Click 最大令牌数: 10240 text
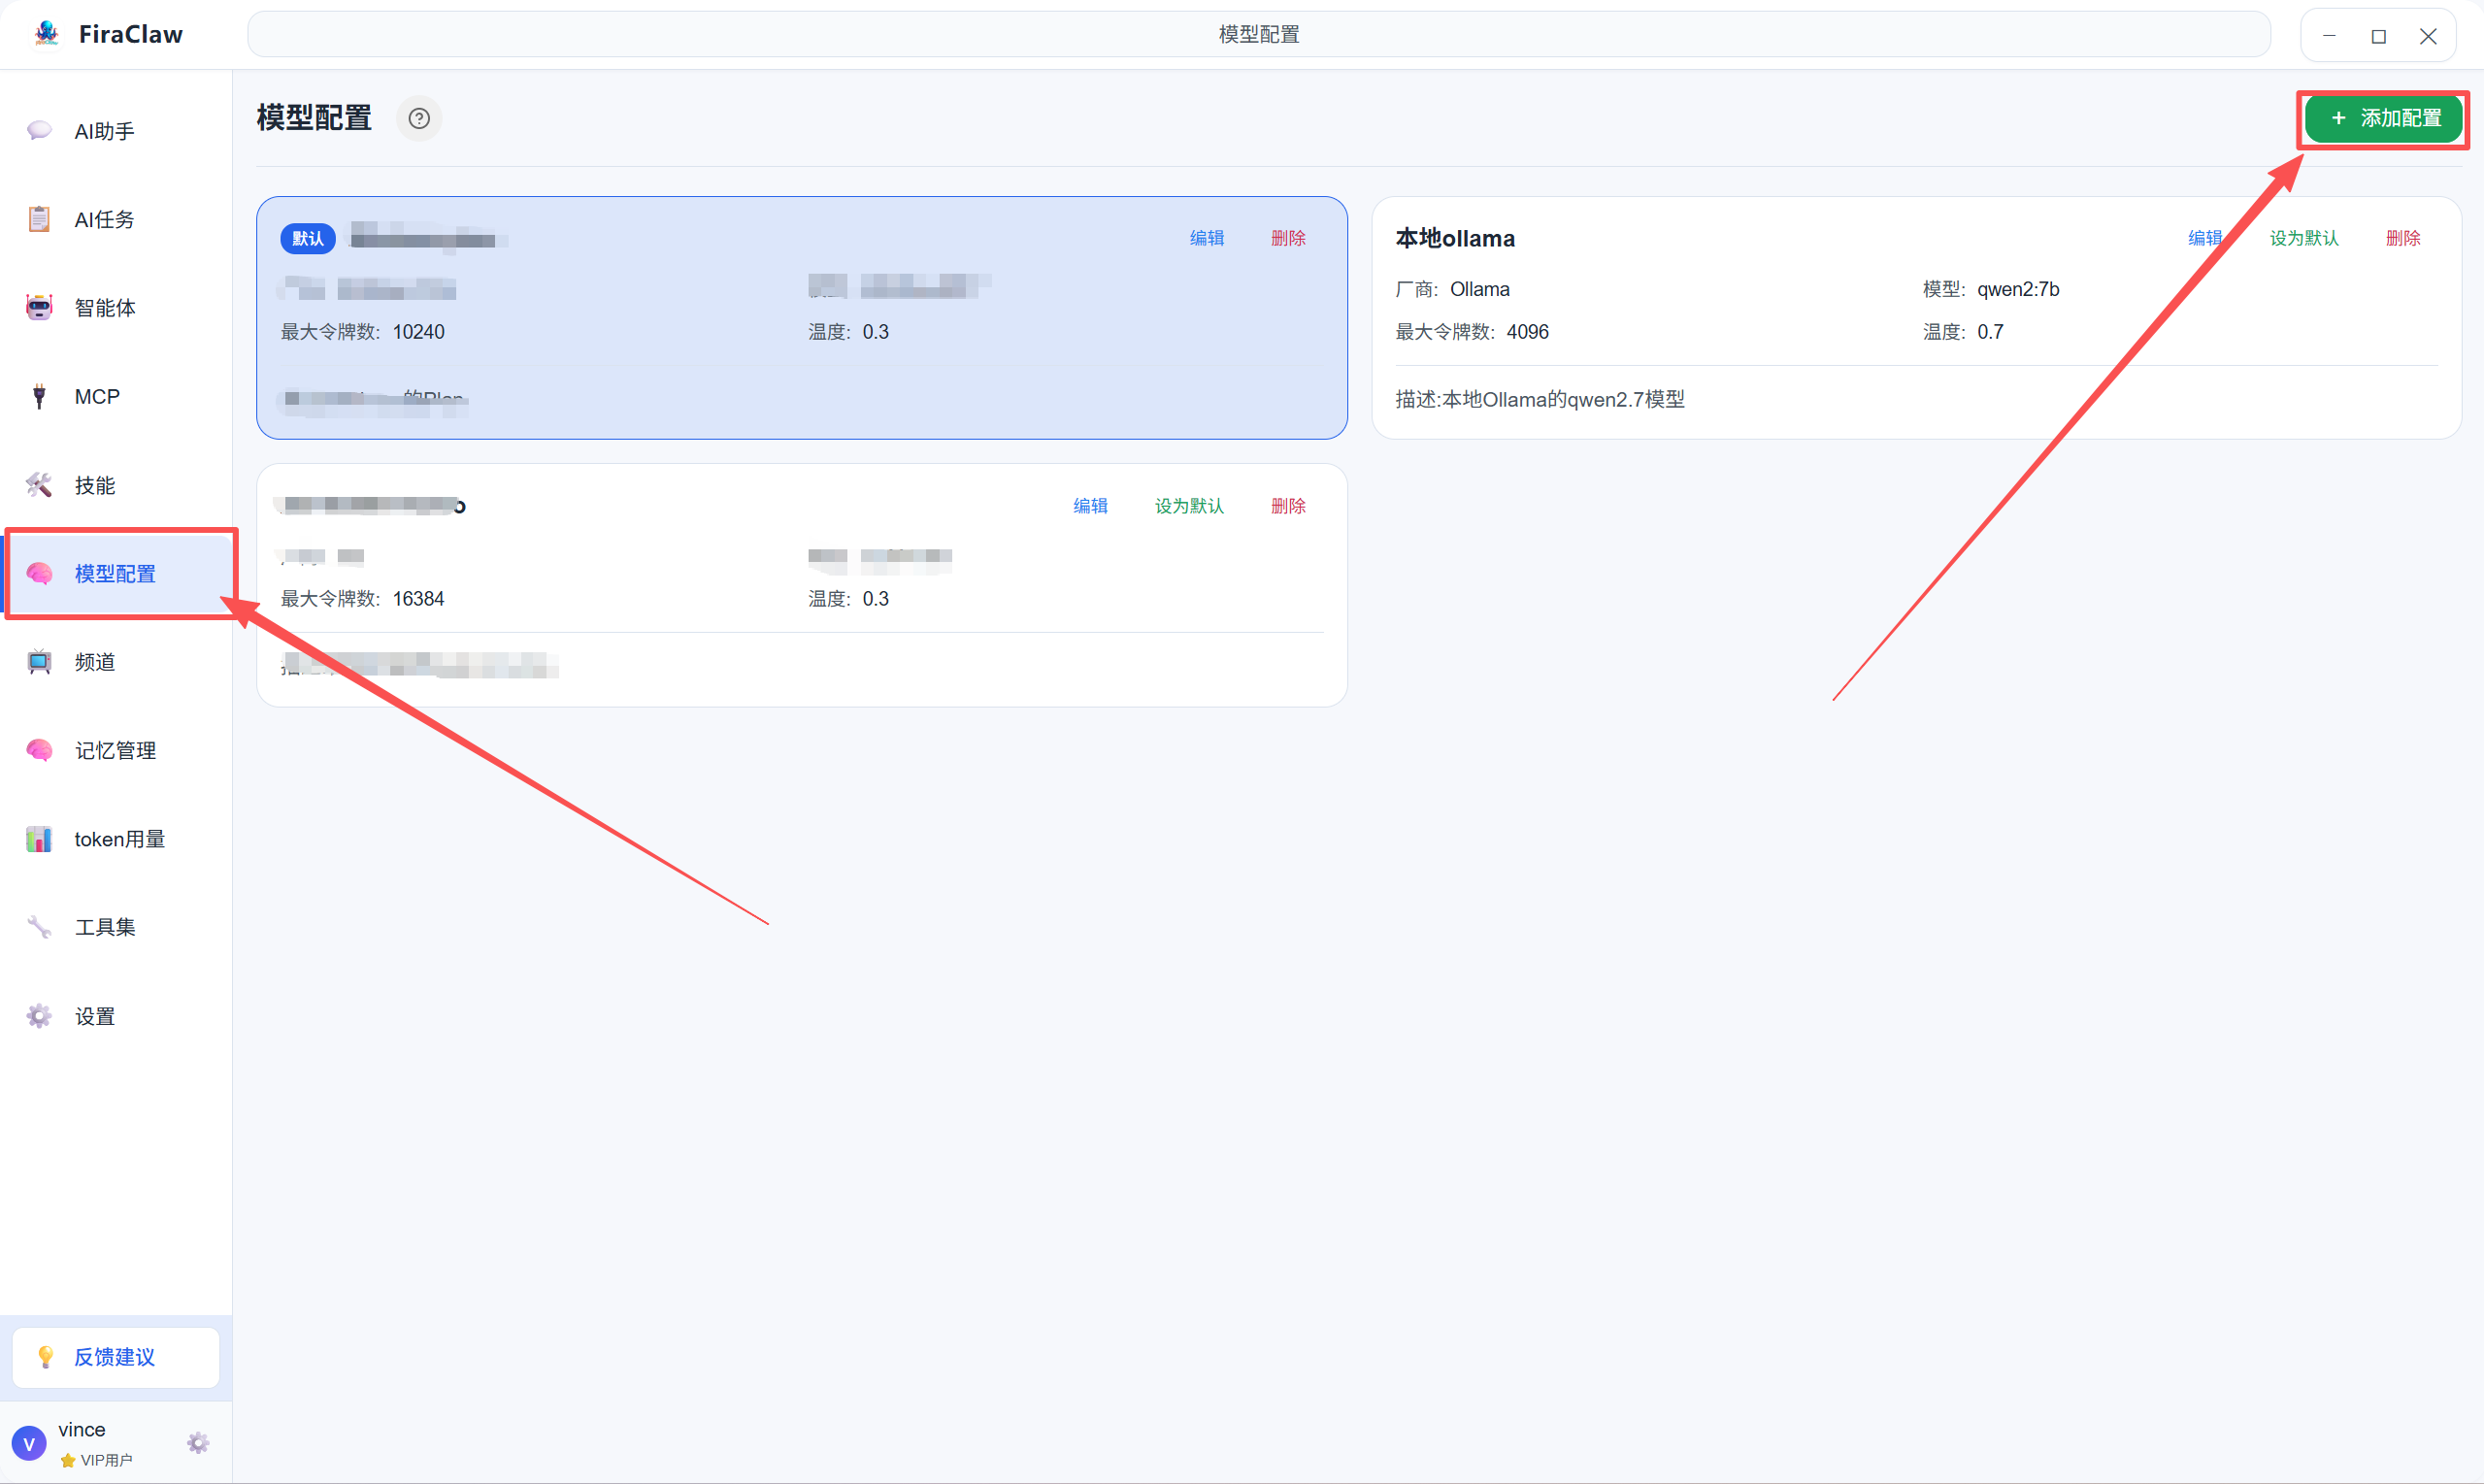 [x=362, y=332]
